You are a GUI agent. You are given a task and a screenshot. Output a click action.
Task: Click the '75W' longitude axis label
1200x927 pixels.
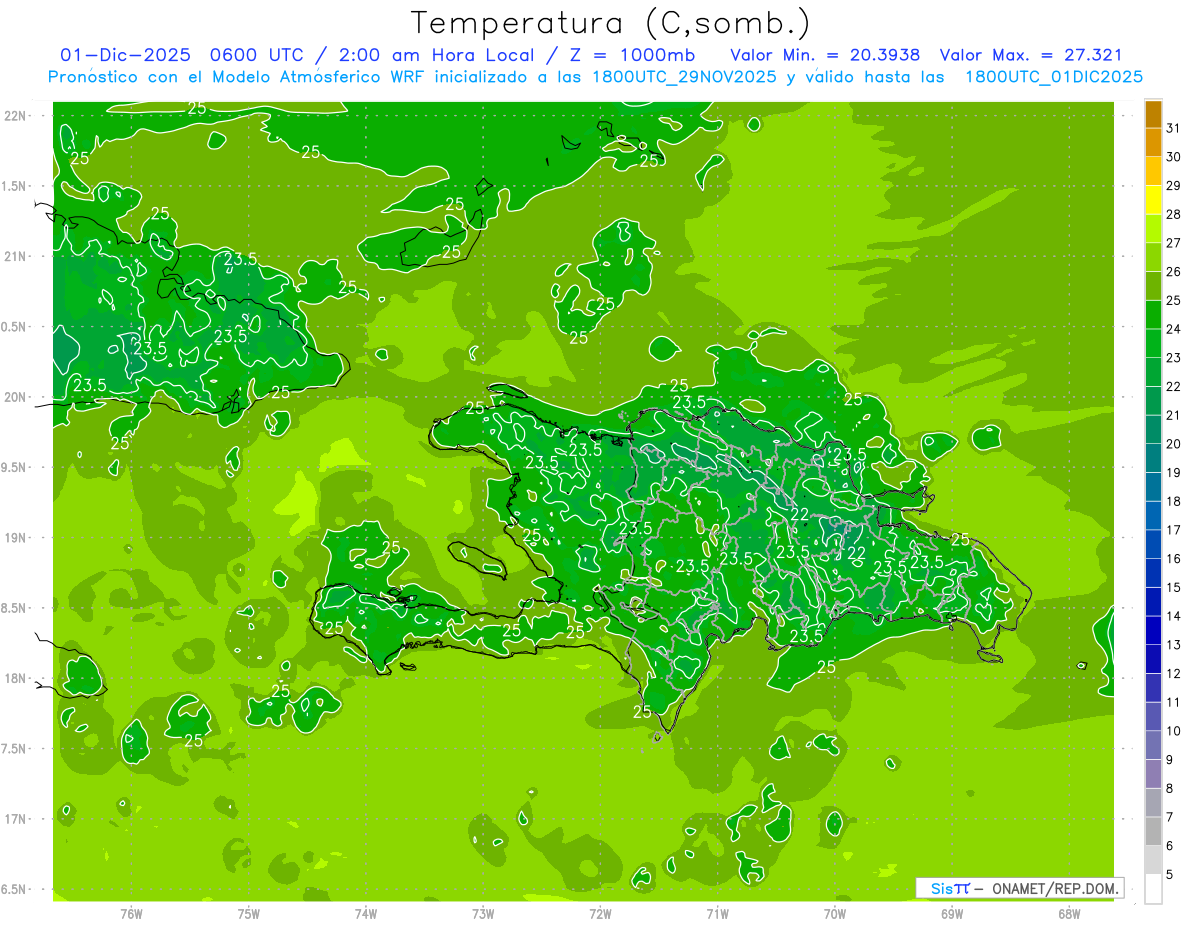click(x=248, y=914)
